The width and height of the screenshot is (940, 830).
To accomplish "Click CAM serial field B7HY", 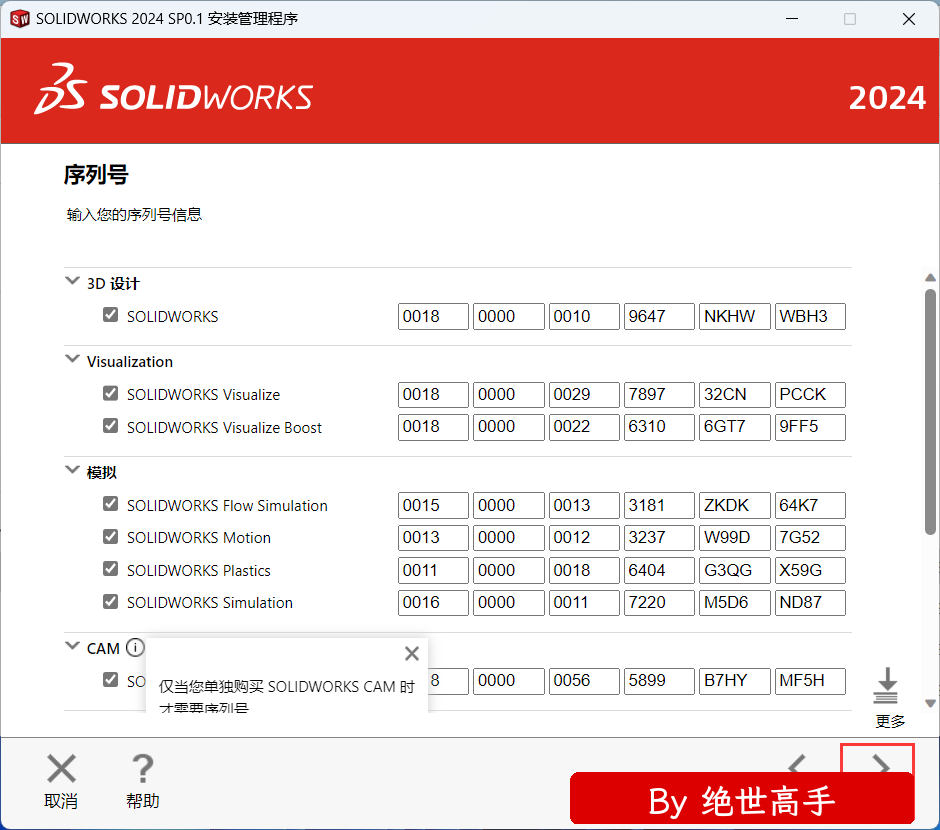I will 734,681.
